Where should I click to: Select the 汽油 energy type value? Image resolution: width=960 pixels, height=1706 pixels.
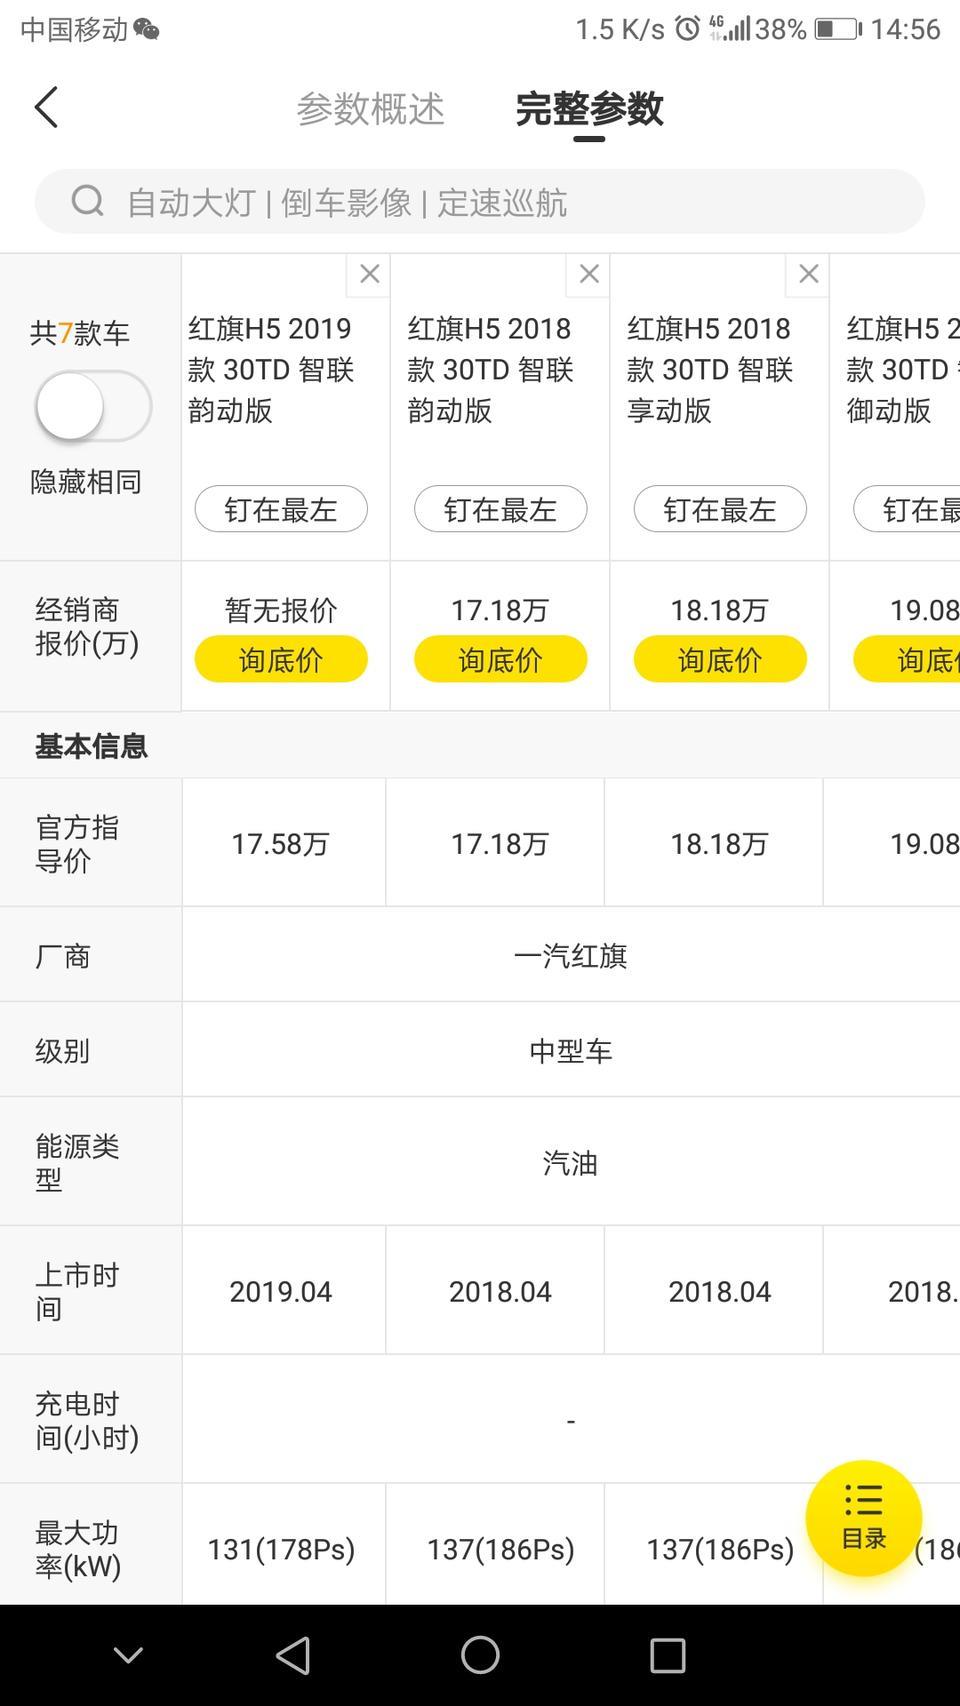[x=570, y=1163]
